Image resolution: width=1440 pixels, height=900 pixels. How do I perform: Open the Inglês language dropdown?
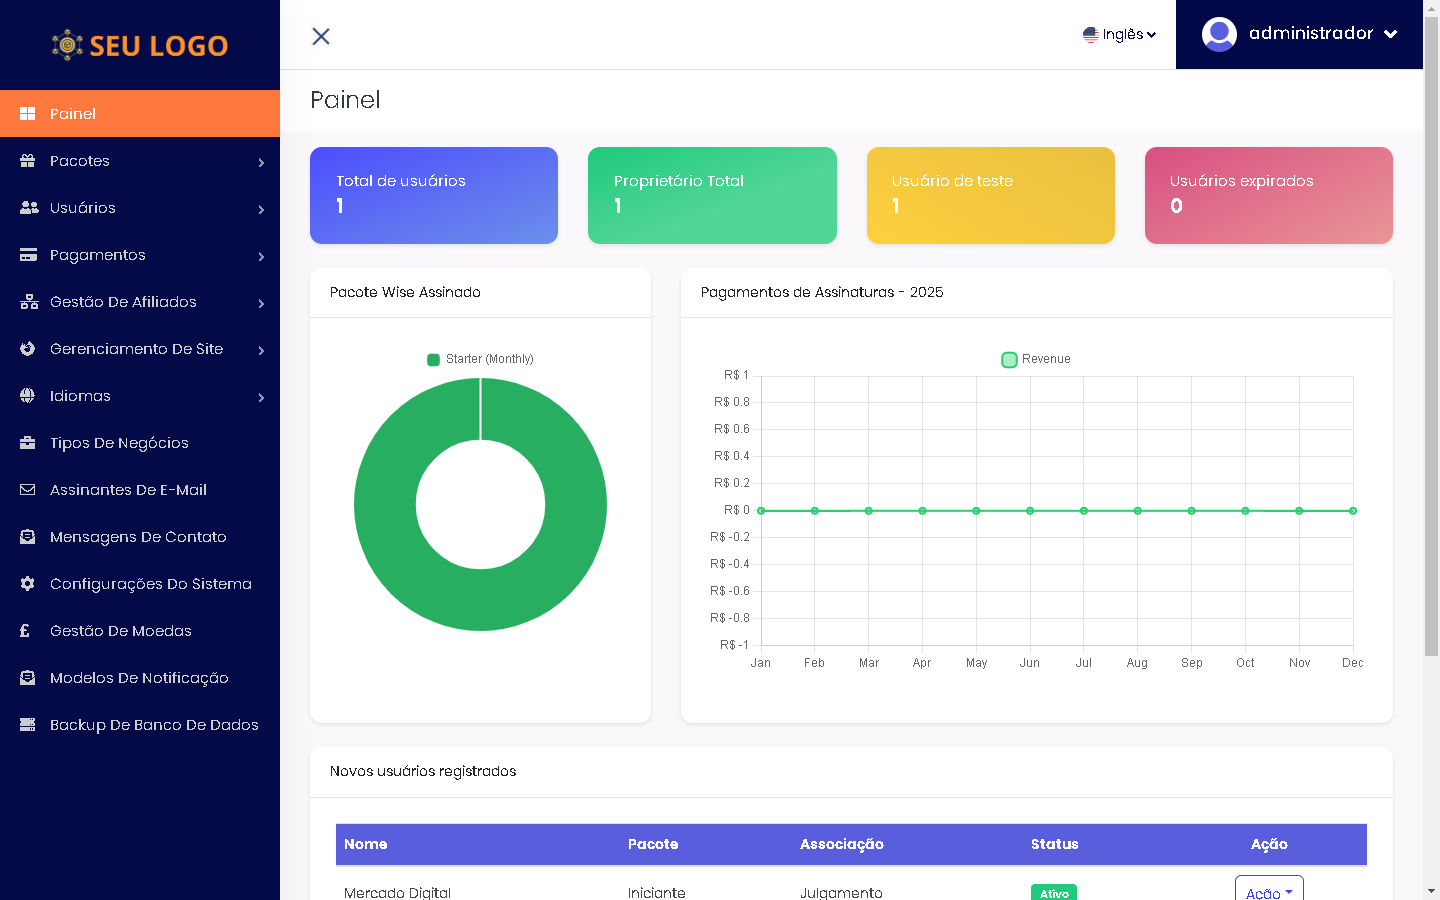point(1120,34)
